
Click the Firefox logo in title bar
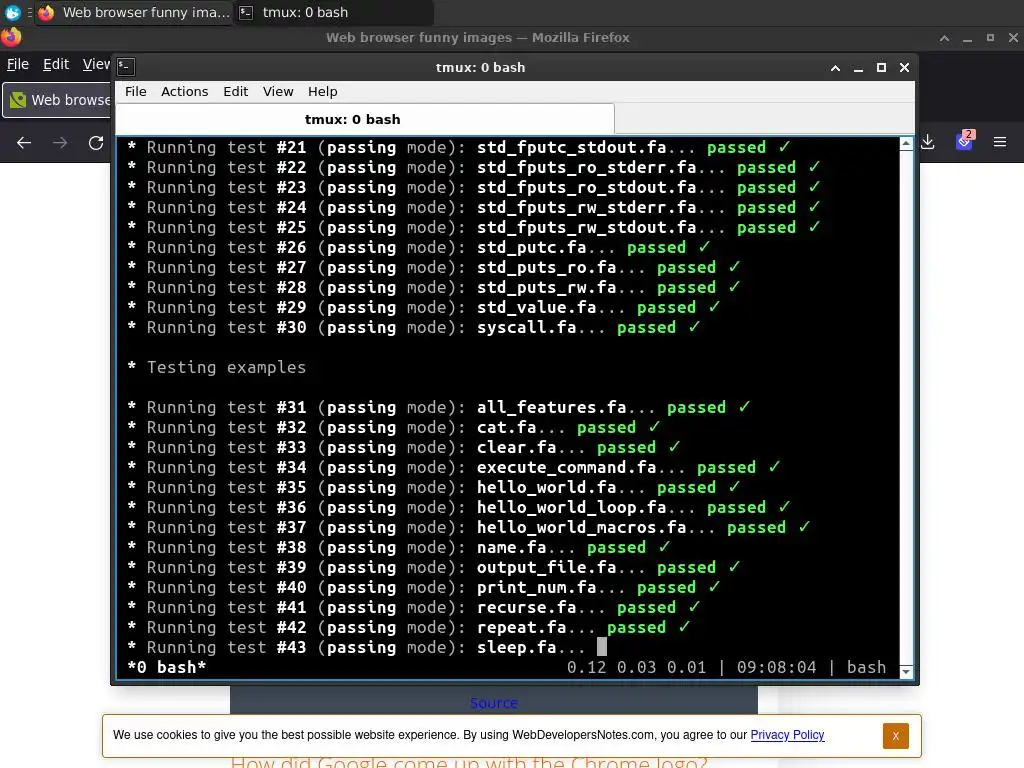pyautogui.click(x=11, y=37)
